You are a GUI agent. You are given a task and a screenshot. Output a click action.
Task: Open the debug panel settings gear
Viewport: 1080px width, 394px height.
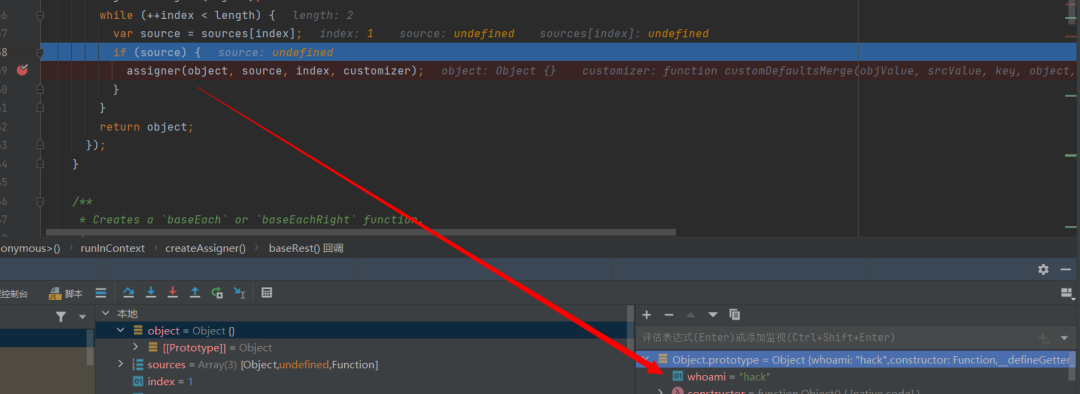[x=1043, y=269]
